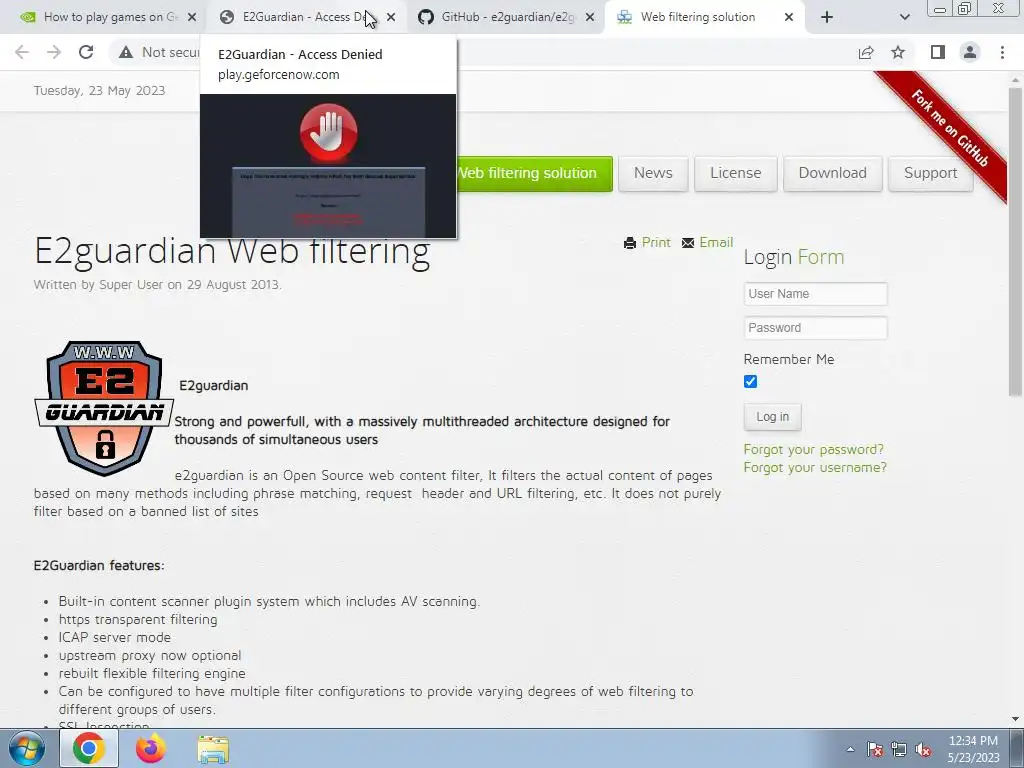Go back with the browser back arrow
Image resolution: width=1024 pixels, height=768 pixels.
coord(22,52)
